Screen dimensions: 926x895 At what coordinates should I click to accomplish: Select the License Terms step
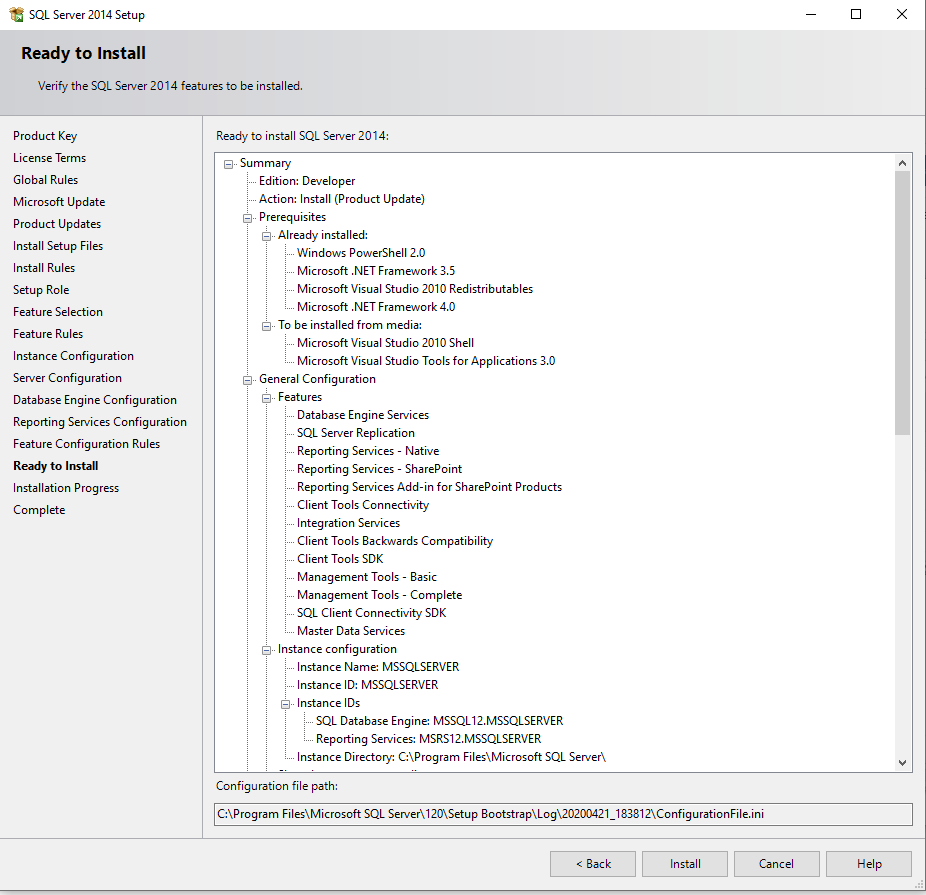point(50,158)
